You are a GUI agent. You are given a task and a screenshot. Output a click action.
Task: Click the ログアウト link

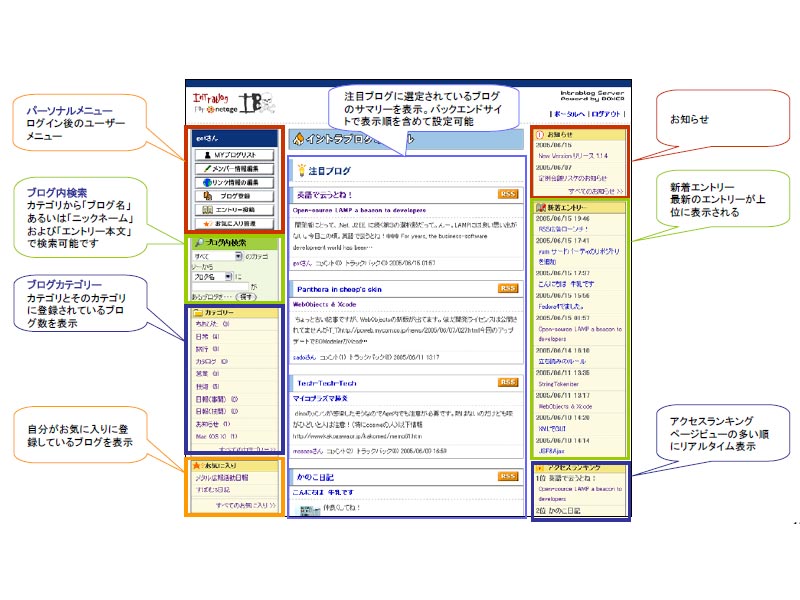point(606,114)
